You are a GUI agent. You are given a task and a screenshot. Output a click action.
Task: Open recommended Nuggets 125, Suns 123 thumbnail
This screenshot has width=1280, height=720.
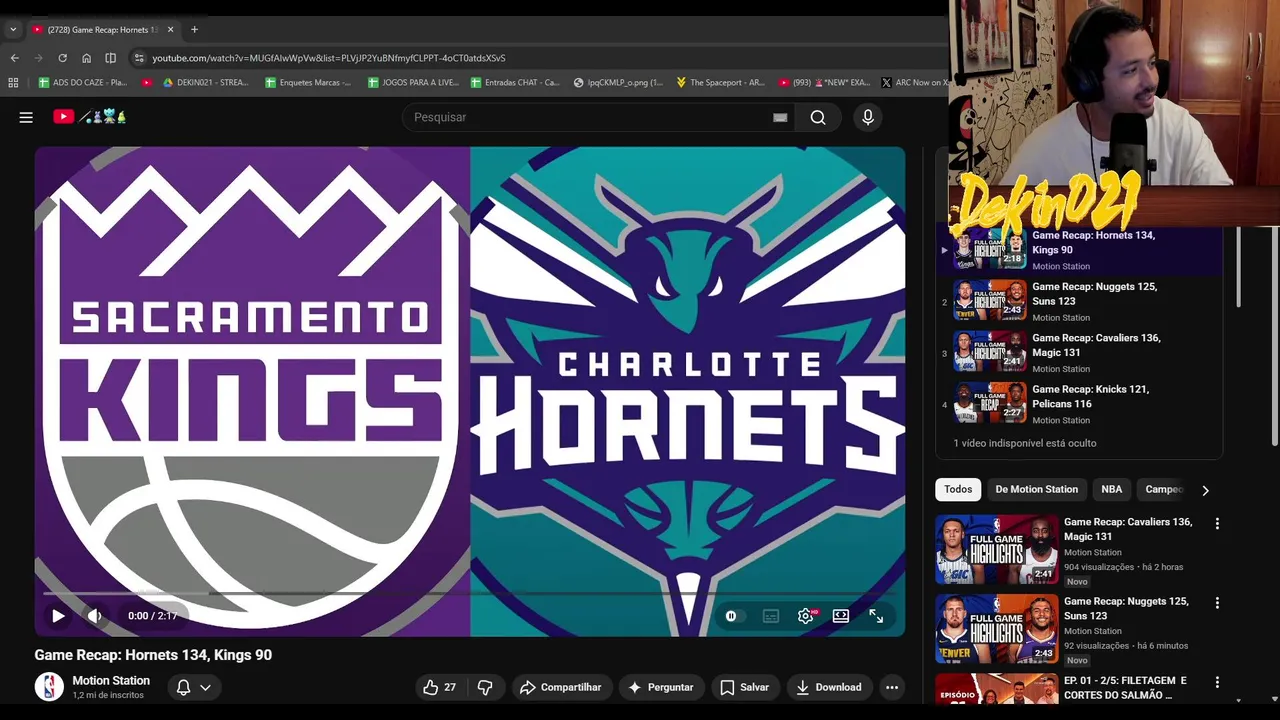click(996, 629)
